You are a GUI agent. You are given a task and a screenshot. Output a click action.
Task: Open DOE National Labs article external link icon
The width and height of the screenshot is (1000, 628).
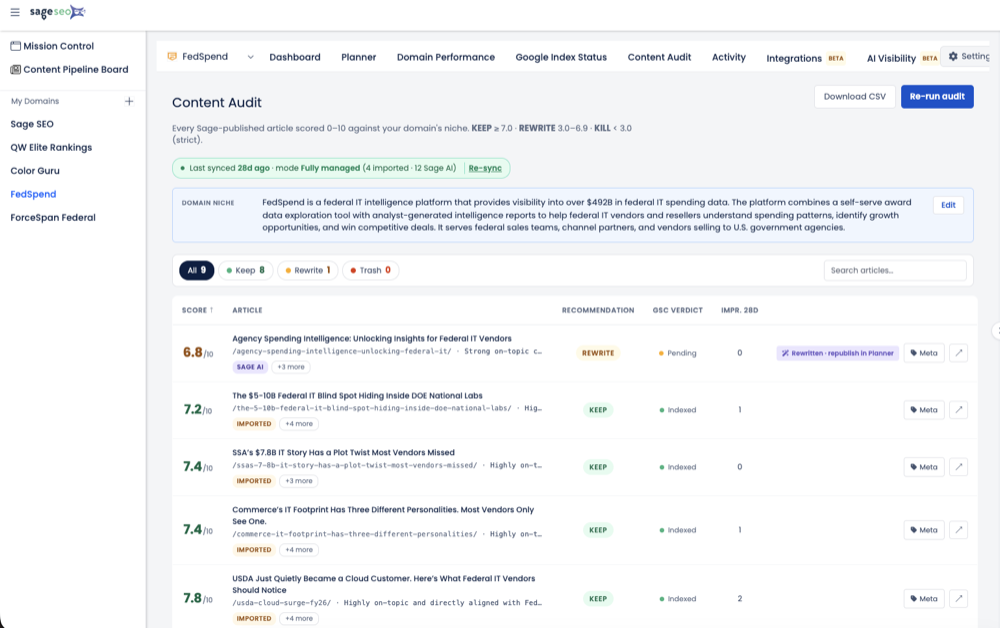click(959, 410)
